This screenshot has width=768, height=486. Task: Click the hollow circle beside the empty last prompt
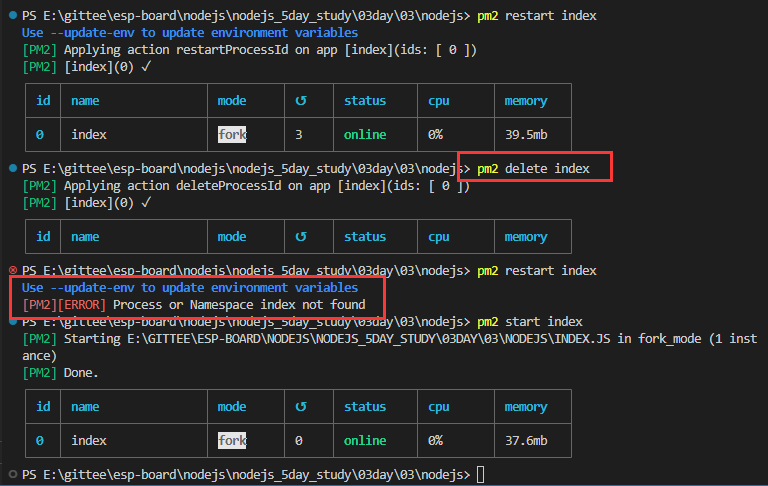tap(13, 473)
